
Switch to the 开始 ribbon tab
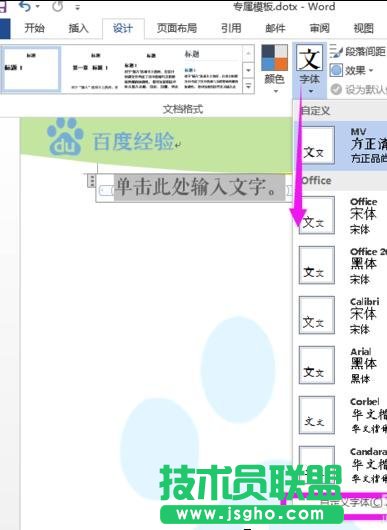click(x=34, y=28)
